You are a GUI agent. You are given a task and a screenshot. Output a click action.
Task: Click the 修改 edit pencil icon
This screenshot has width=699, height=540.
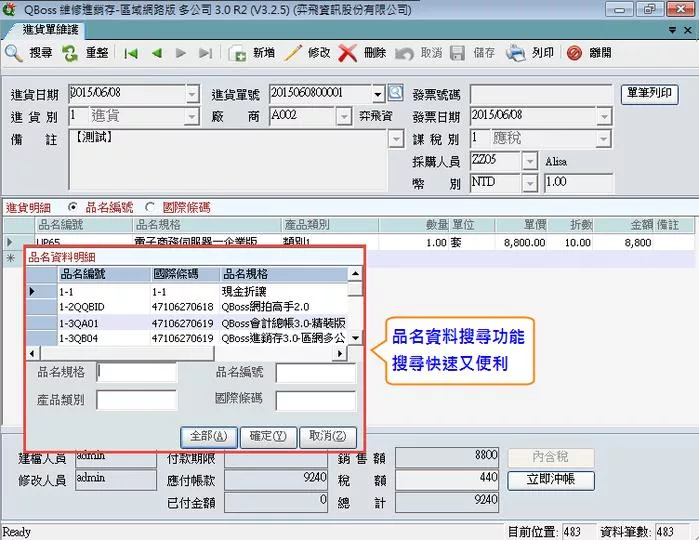click(x=293, y=53)
